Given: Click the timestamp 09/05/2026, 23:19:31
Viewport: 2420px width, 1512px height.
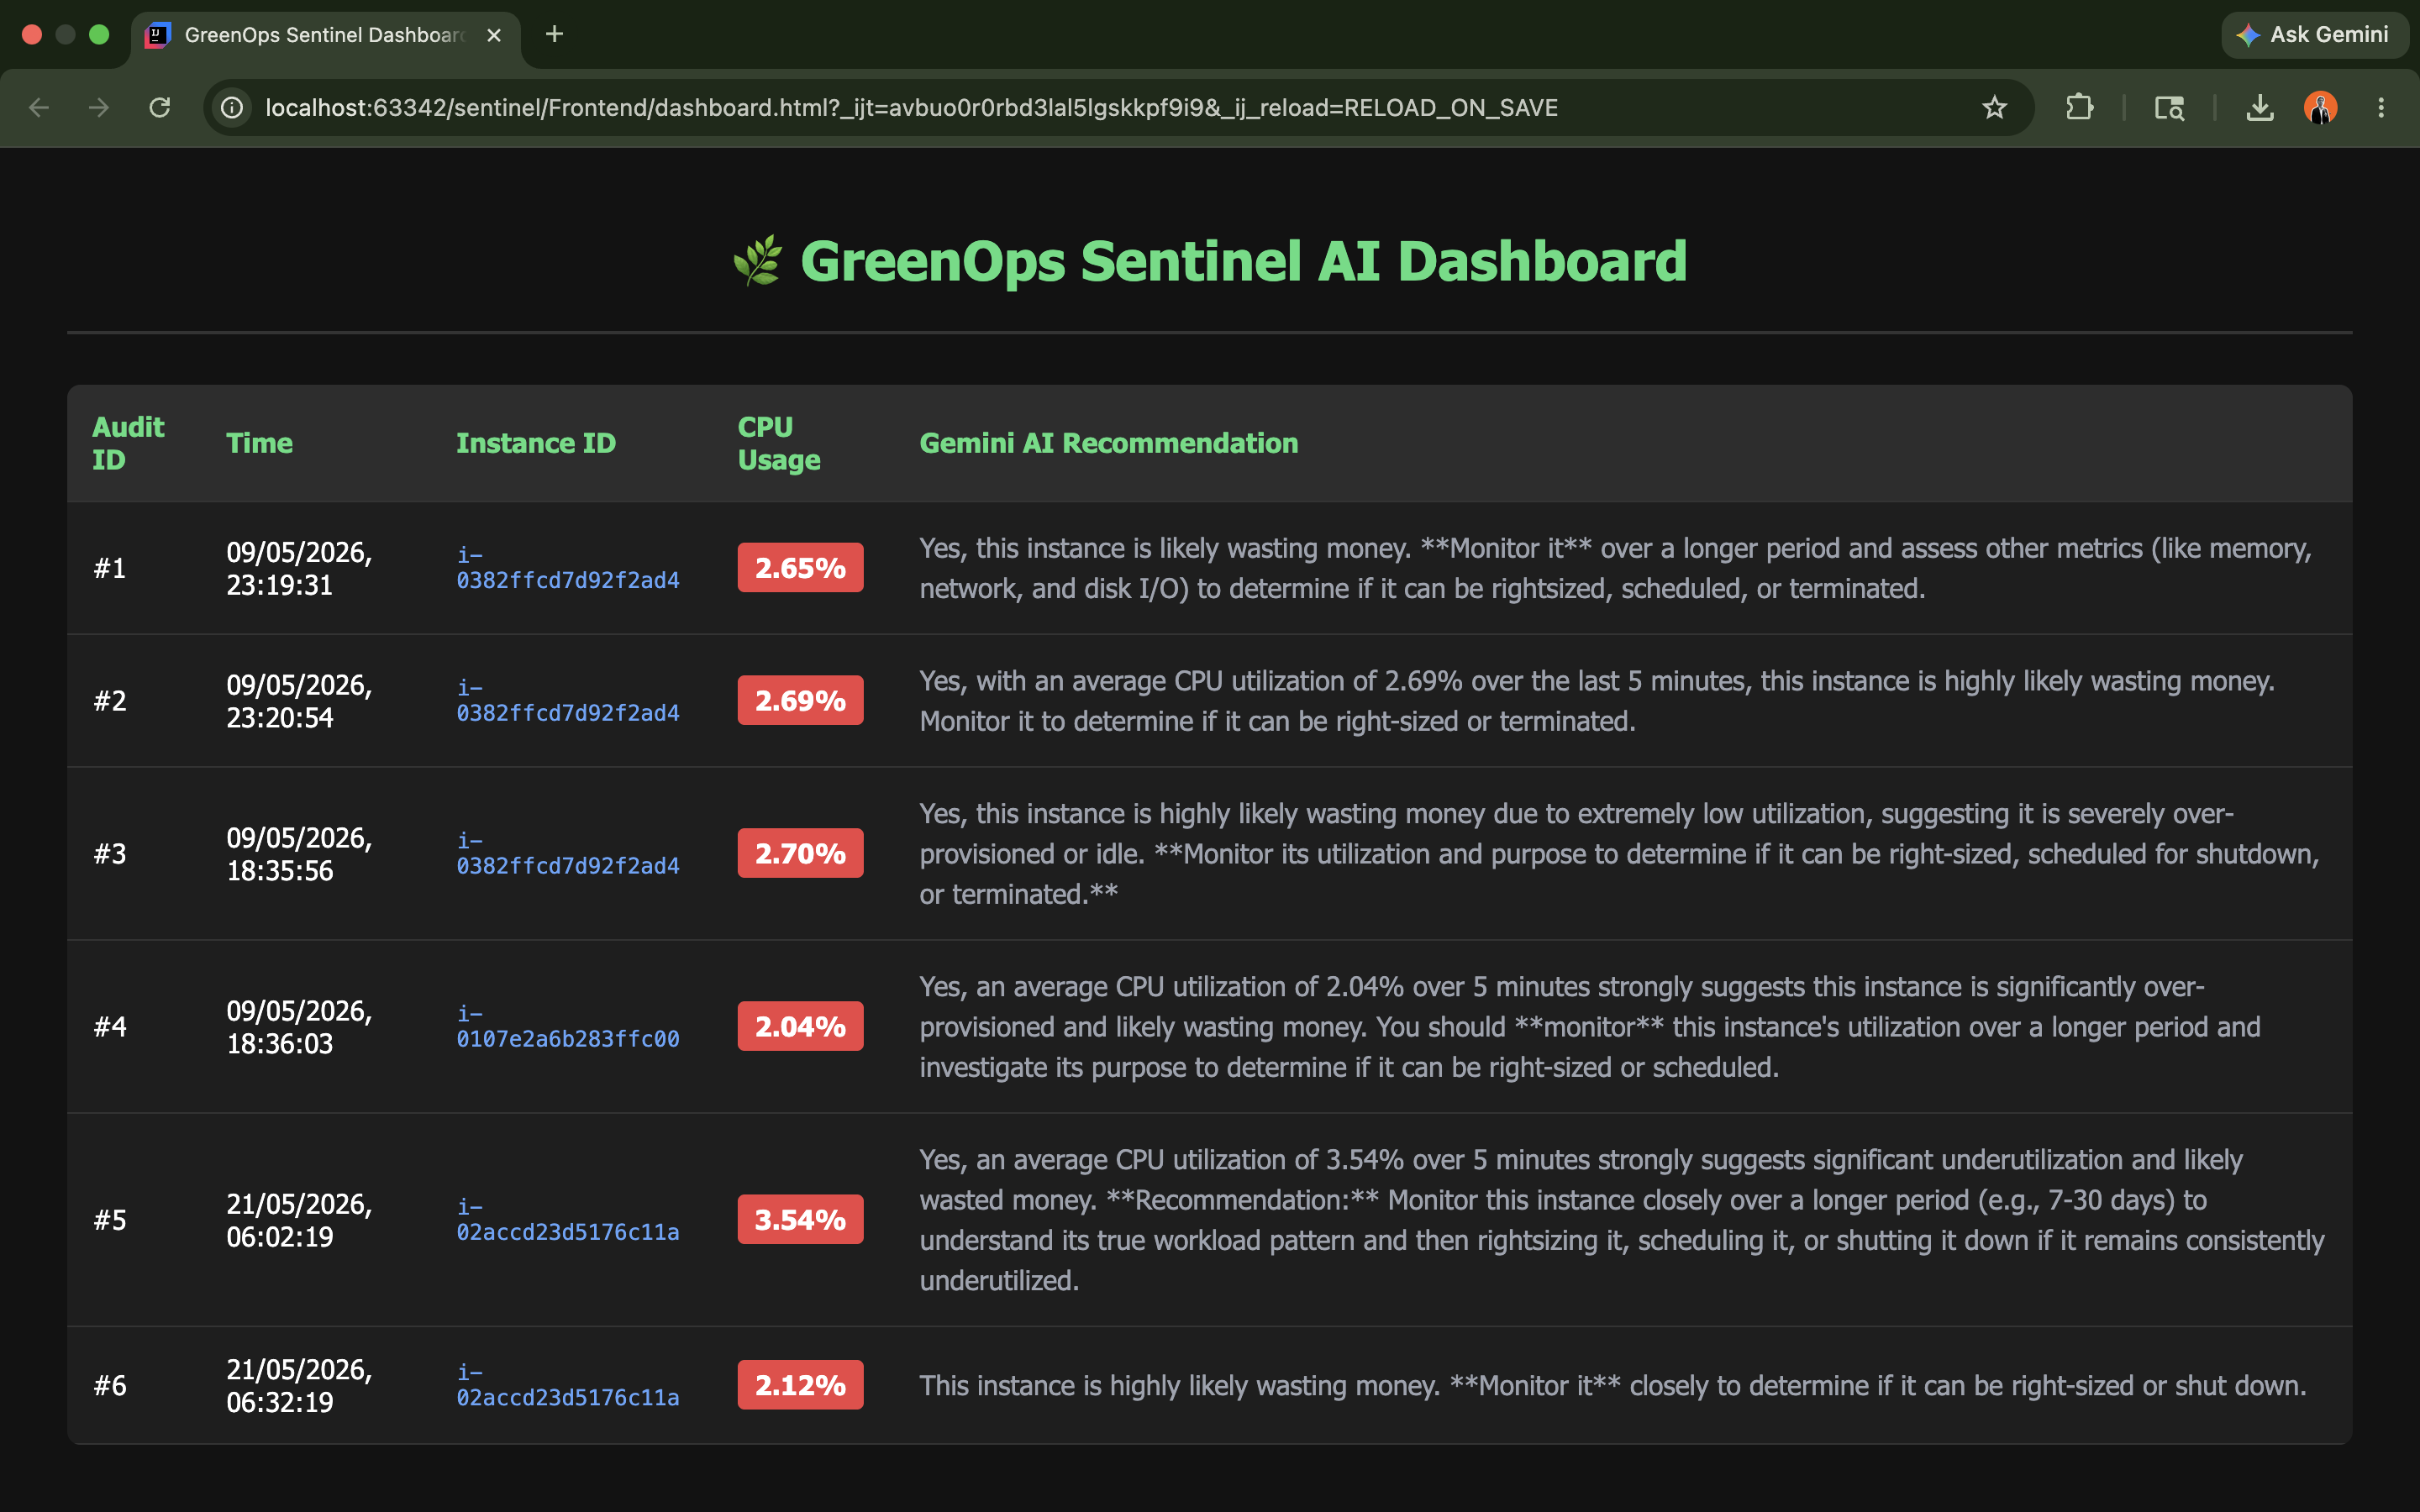Looking at the screenshot, I should pyautogui.click(x=299, y=568).
